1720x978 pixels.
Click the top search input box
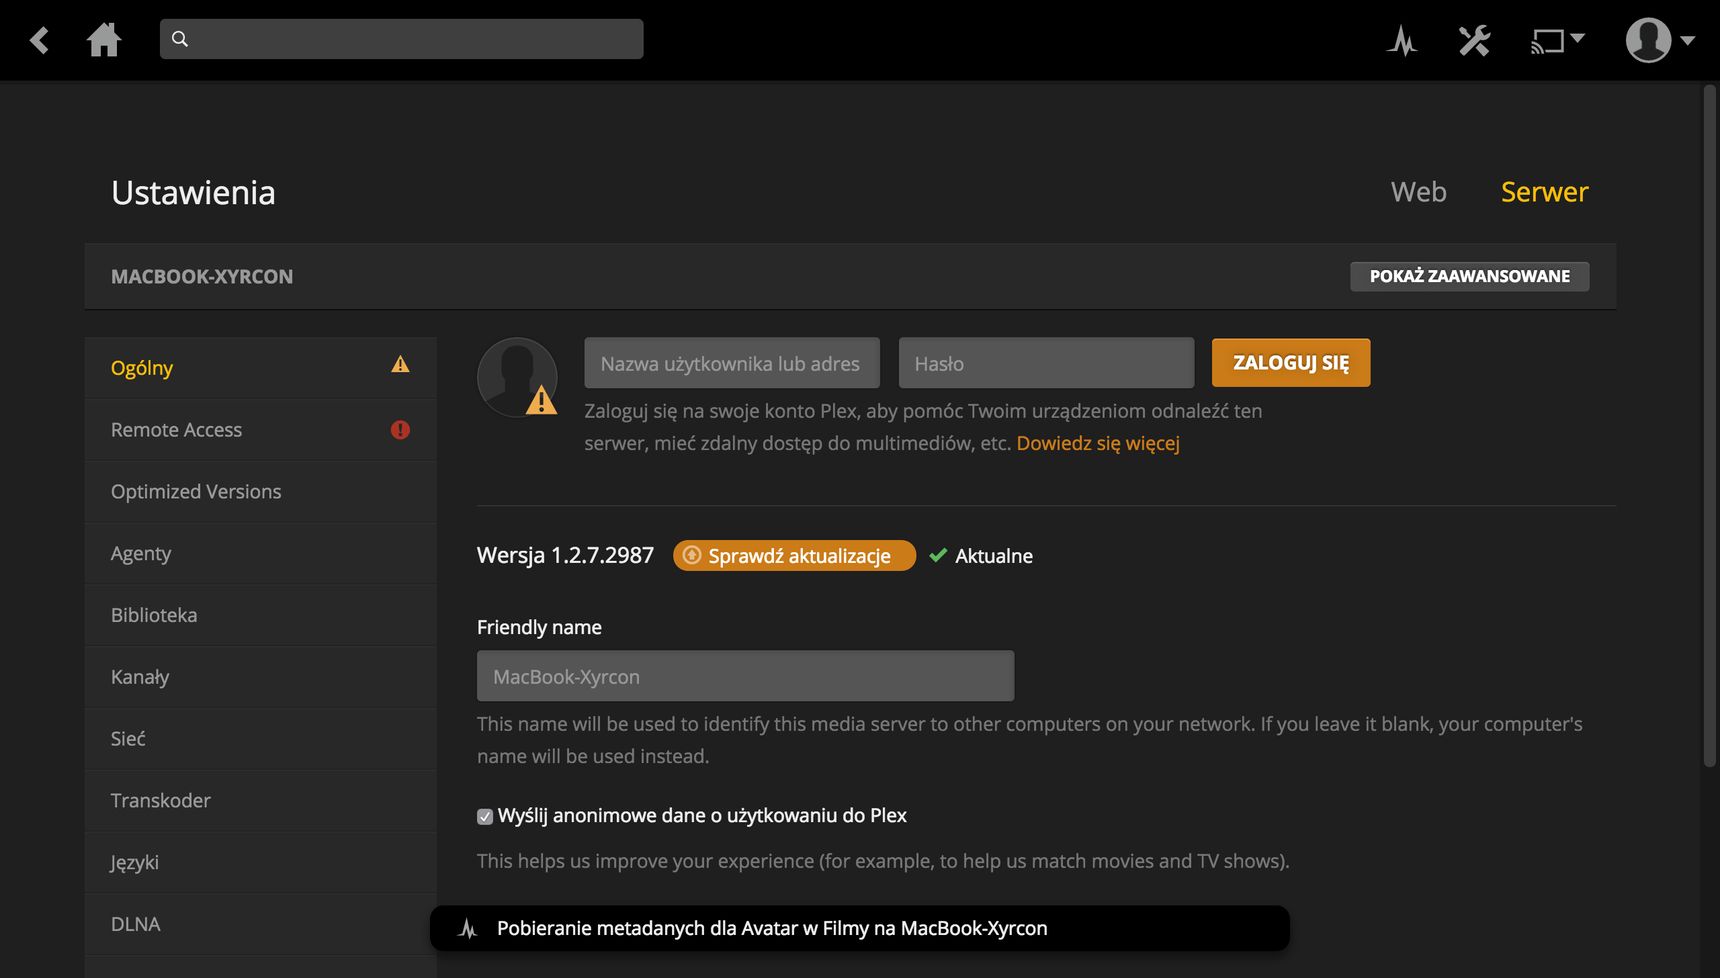tap(401, 39)
